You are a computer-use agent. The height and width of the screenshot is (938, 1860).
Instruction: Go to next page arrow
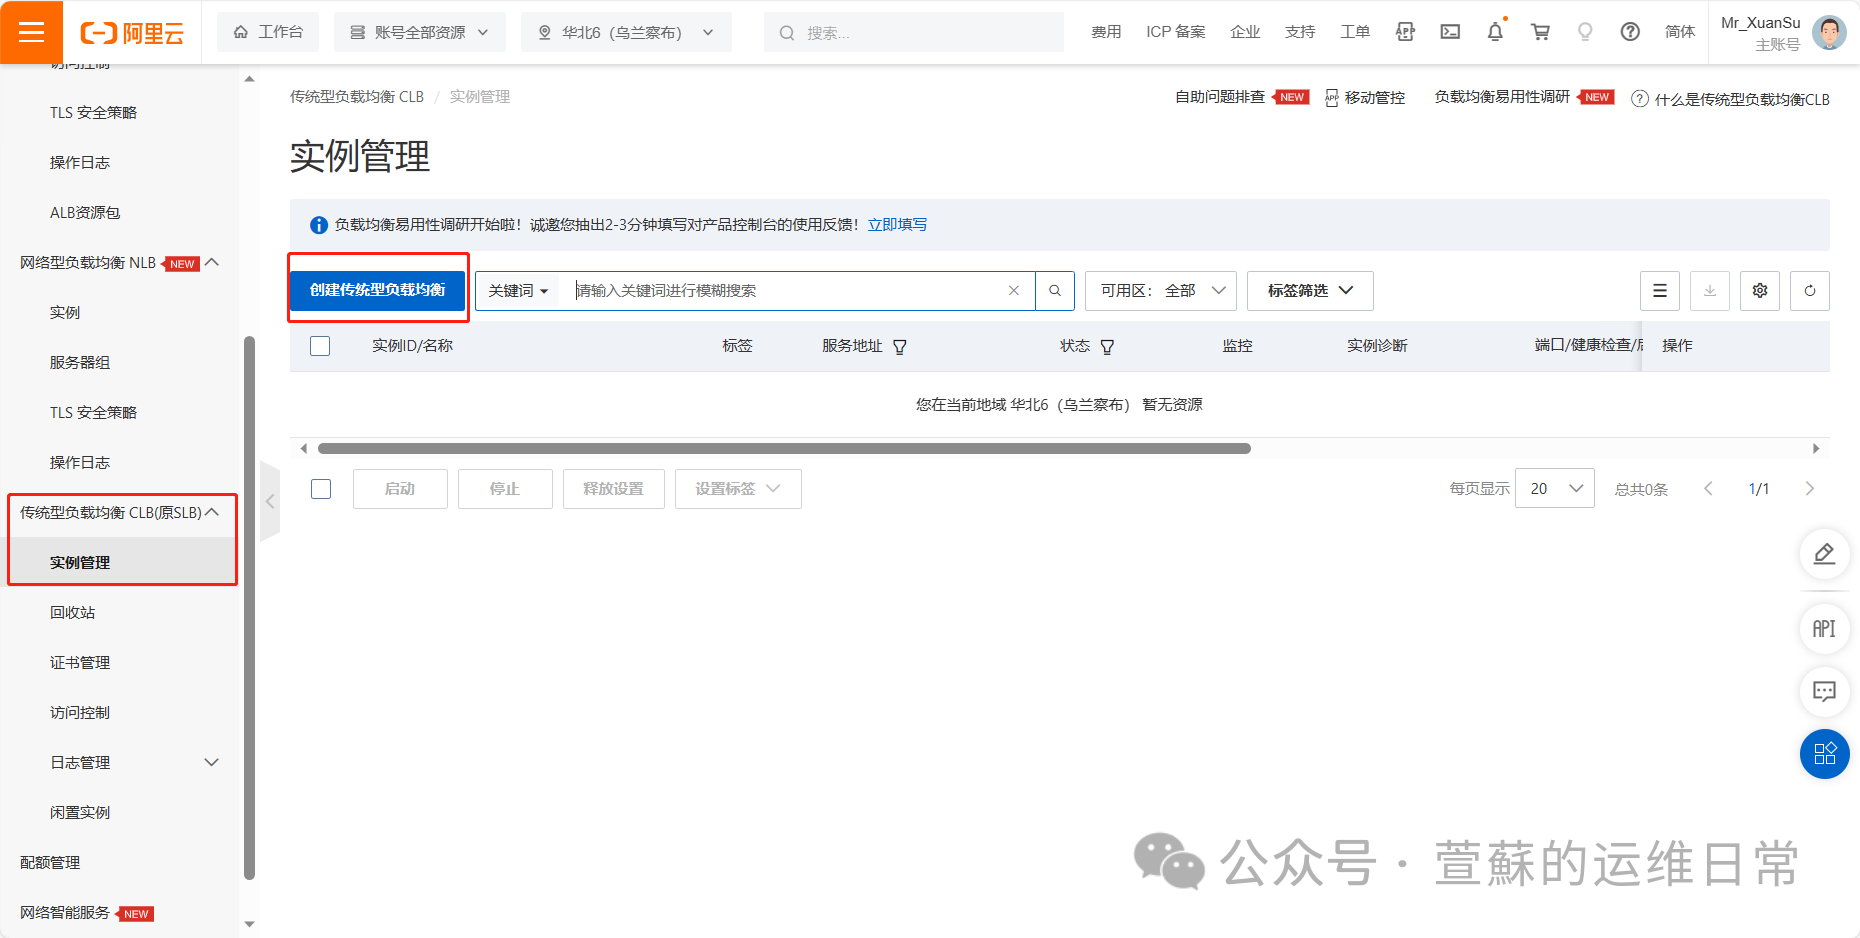(1810, 489)
